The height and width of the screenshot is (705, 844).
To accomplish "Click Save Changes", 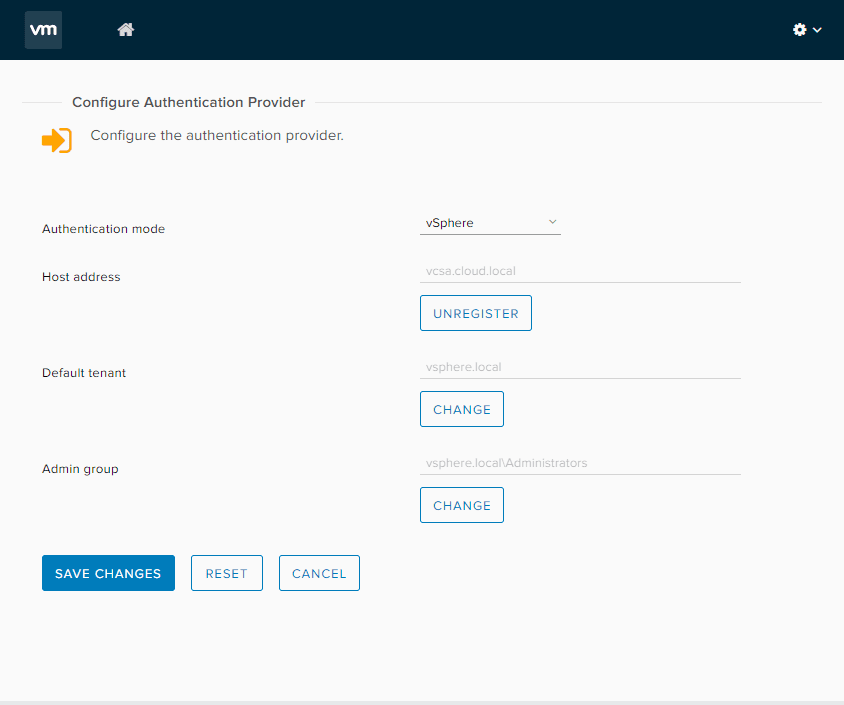I will pyautogui.click(x=108, y=573).
